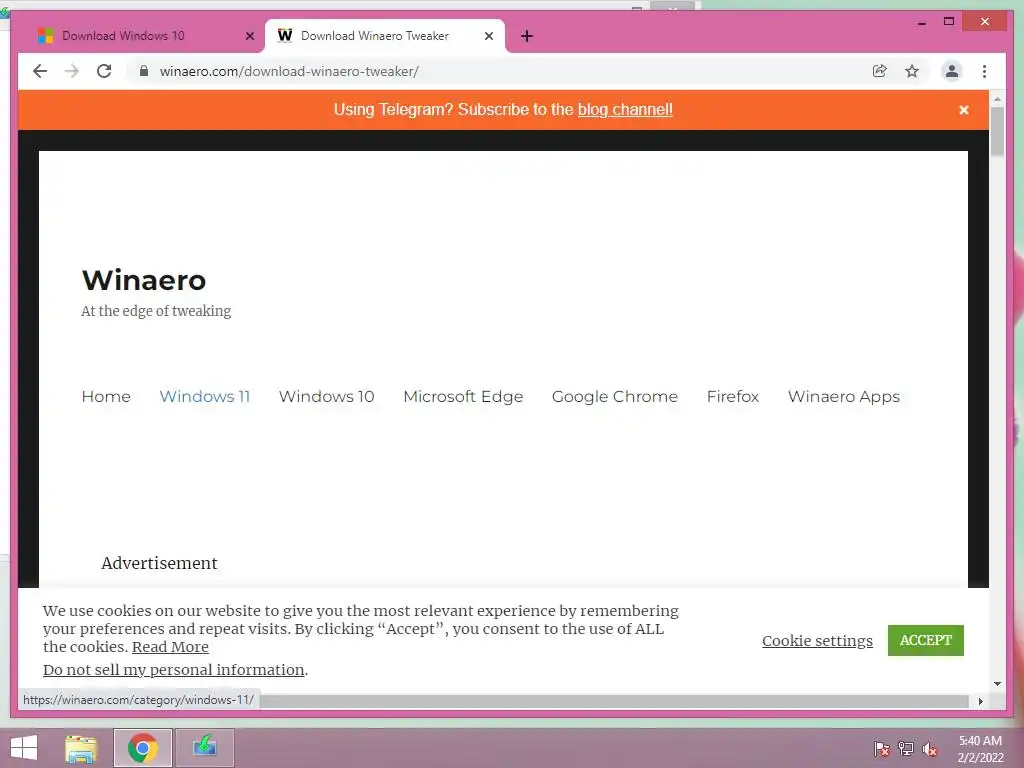Dismiss the orange Telegram banner
Screen dimensions: 1024x768
click(x=963, y=110)
